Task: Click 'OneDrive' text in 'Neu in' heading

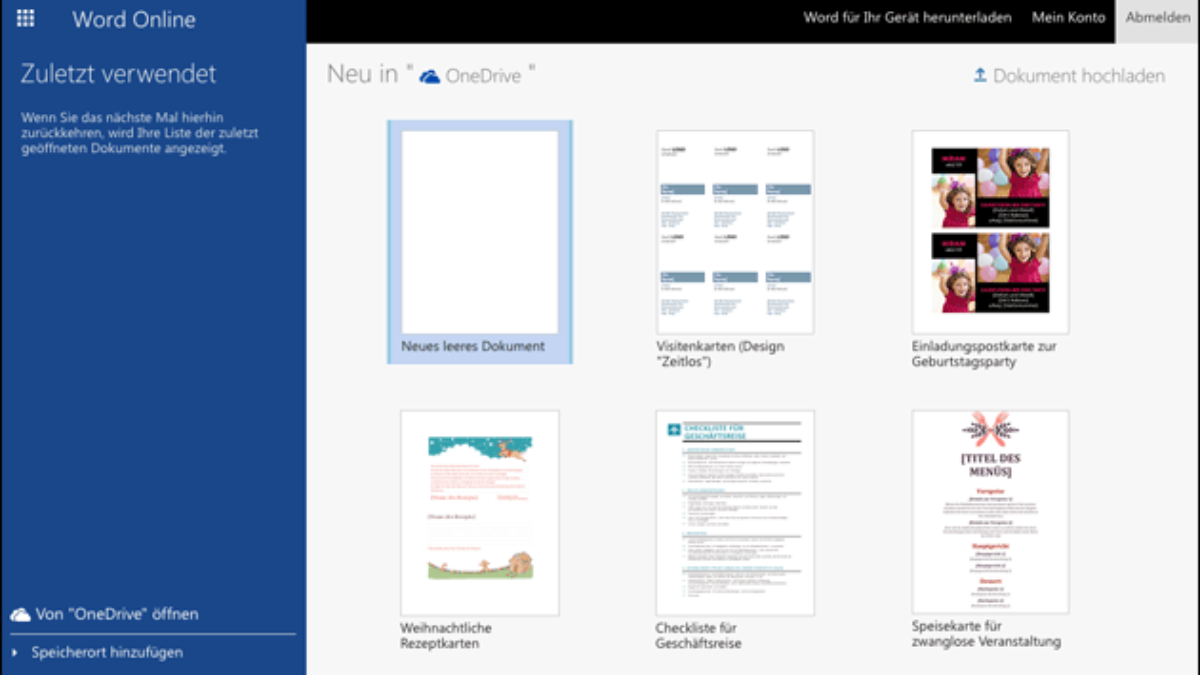Action: (x=483, y=76)
